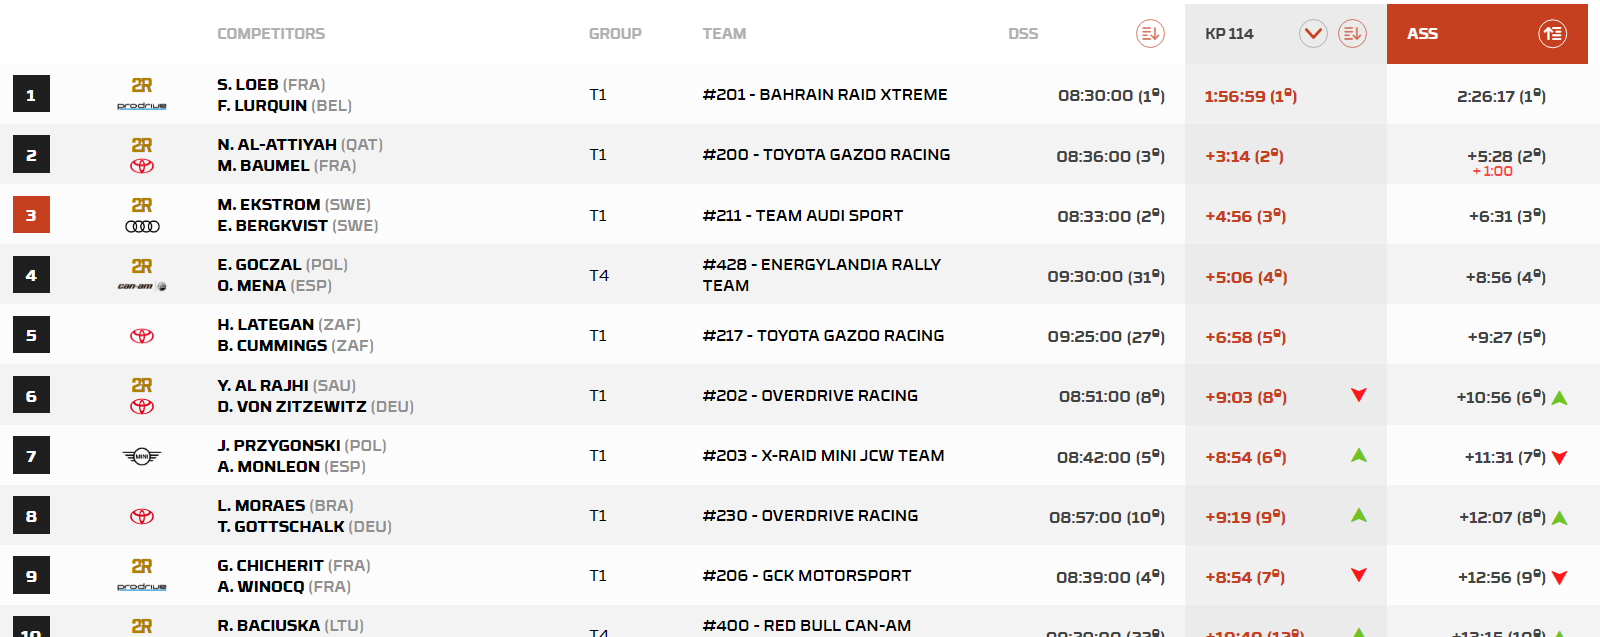1600x637 pixels.
Task: Open KP 114 checkpoint dropdown chevron
Action: click(1313, 33)
